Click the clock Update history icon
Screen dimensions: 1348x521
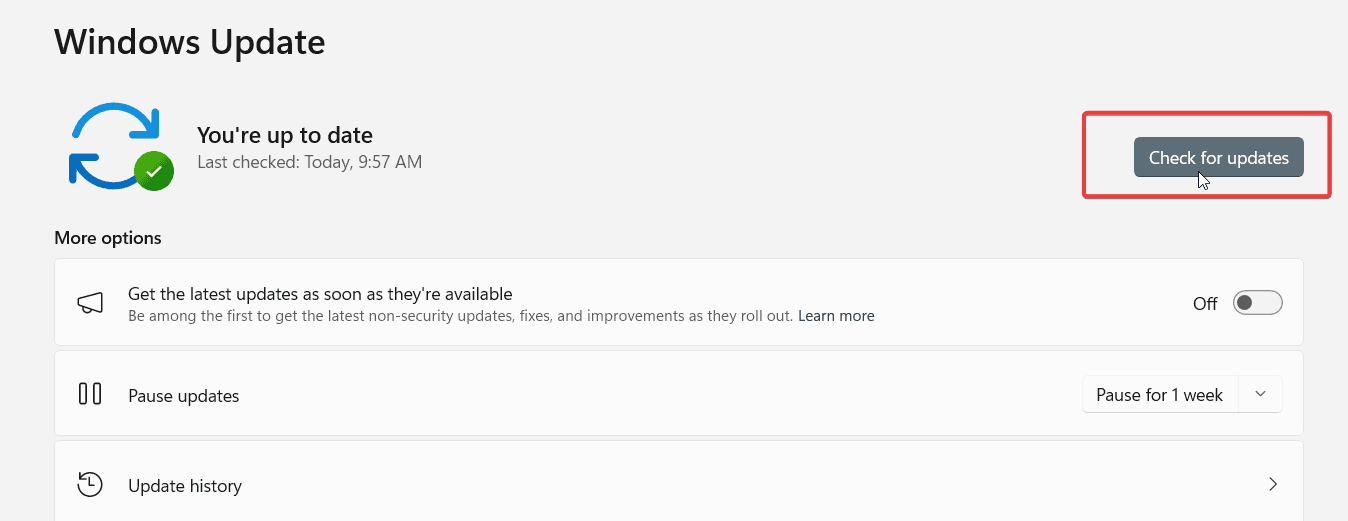pyautogui.click(x=91, y=485)
